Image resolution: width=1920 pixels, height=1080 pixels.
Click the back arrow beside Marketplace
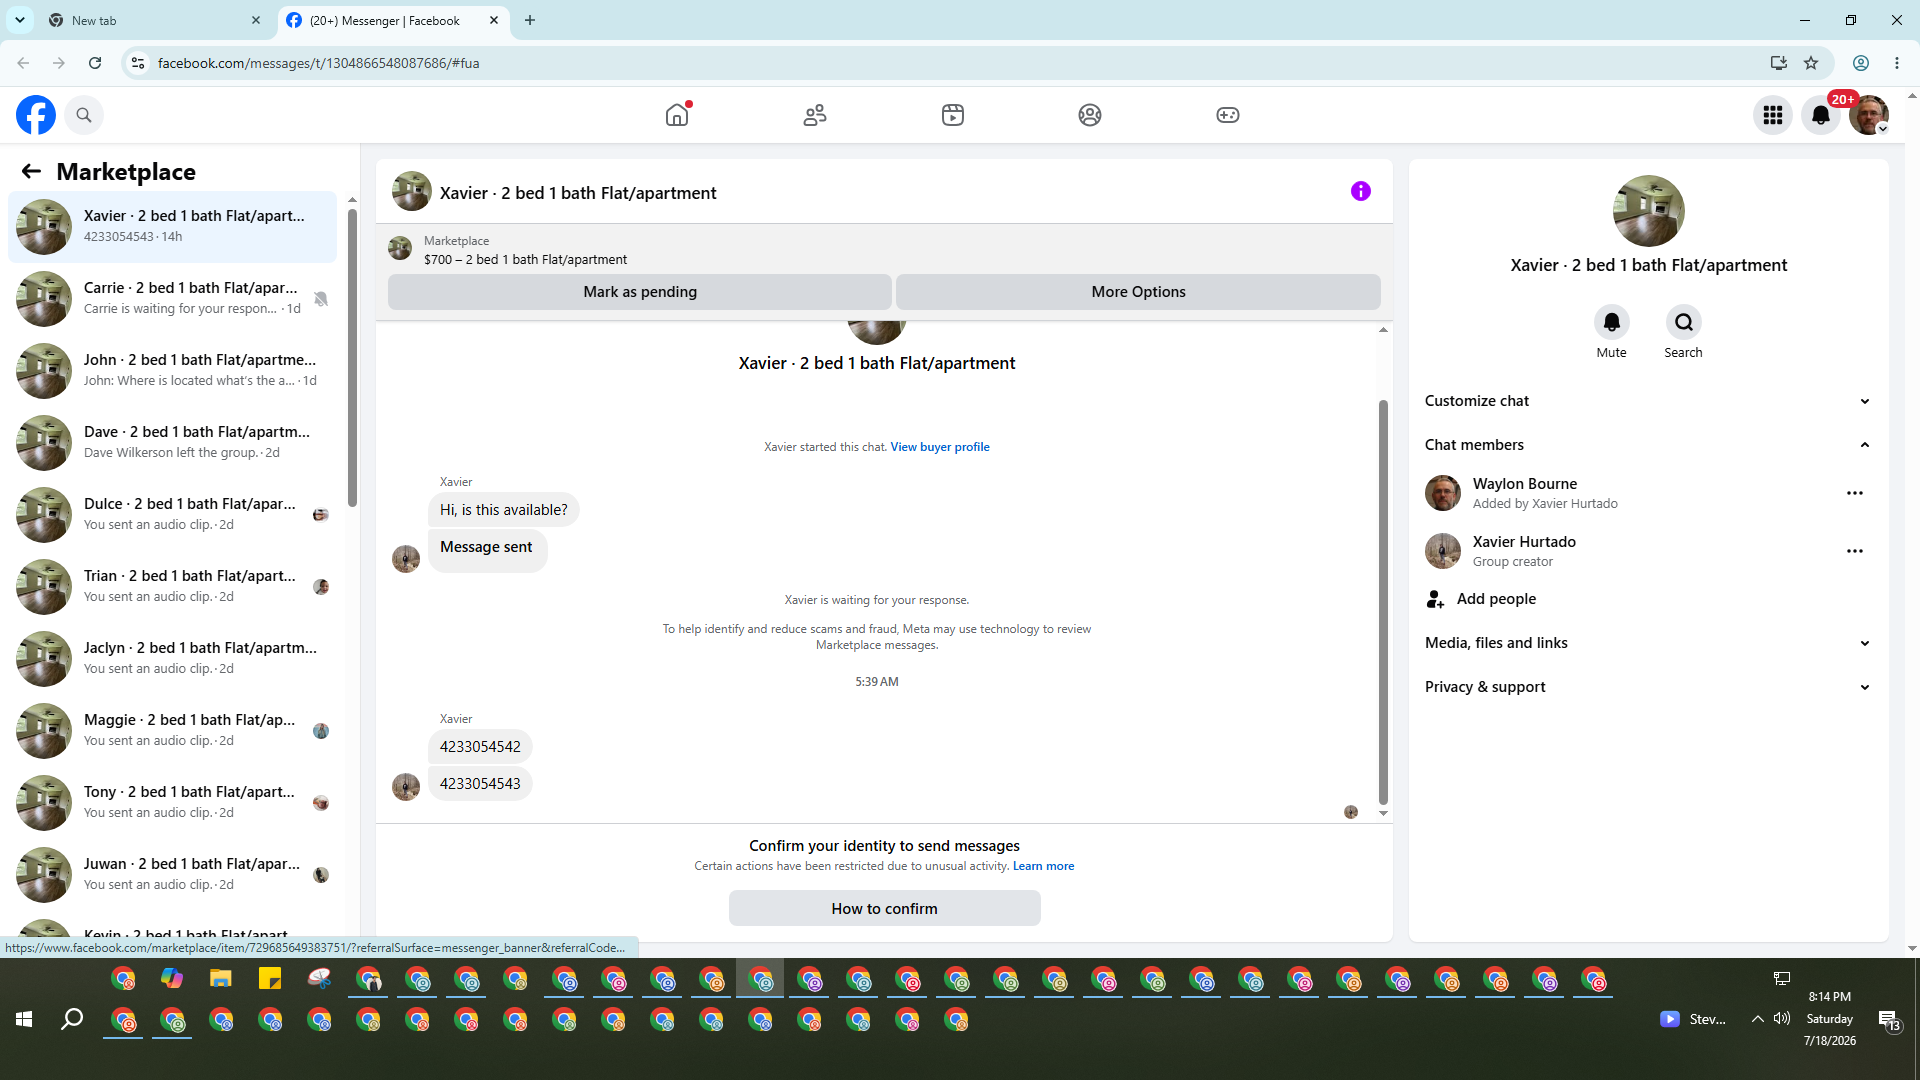click(x=31, y=171)
